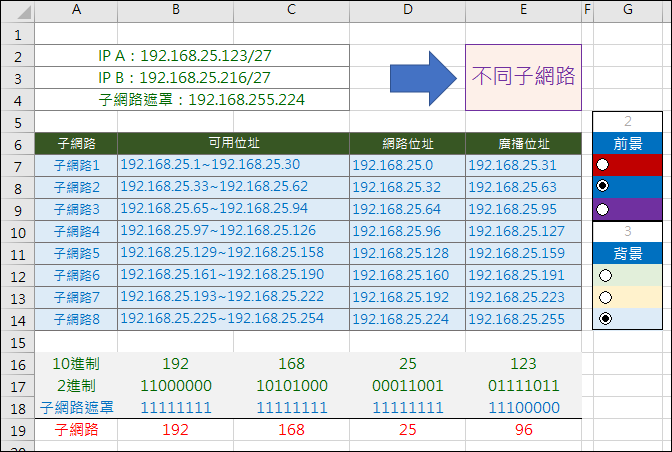Screen dimensions: 672x452
Task: Click broadcast address 192.168.25.31
Action: pyautogui.click(x=523, y=165)
